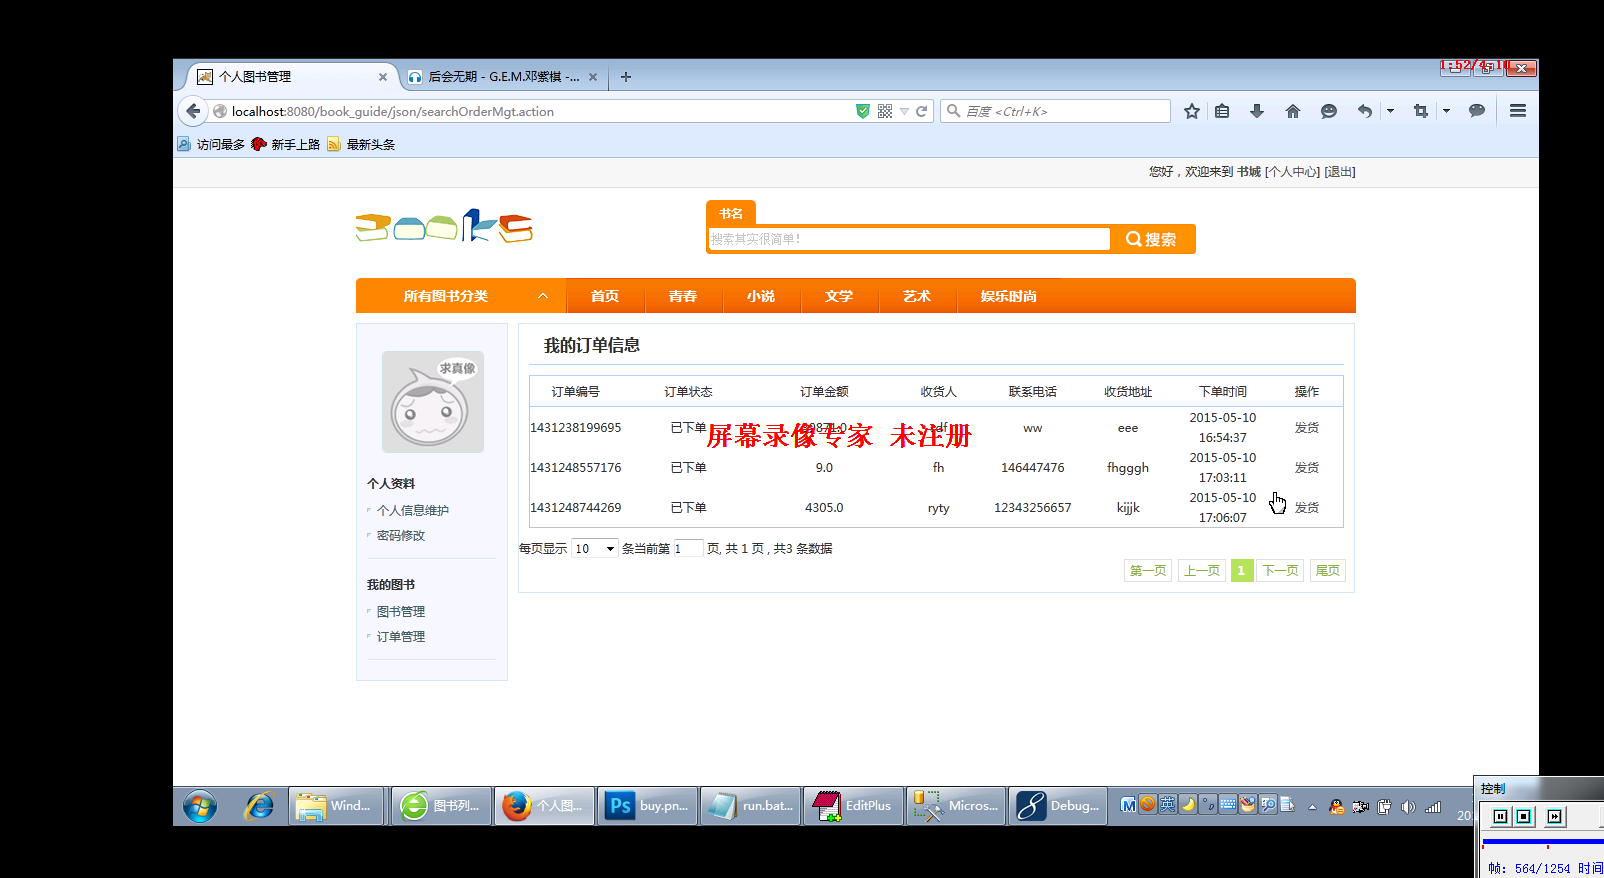Toggle the moon half/full-width IME button
The width and height of the screenshot is (1604, 878).
[x=1188, y=805]
